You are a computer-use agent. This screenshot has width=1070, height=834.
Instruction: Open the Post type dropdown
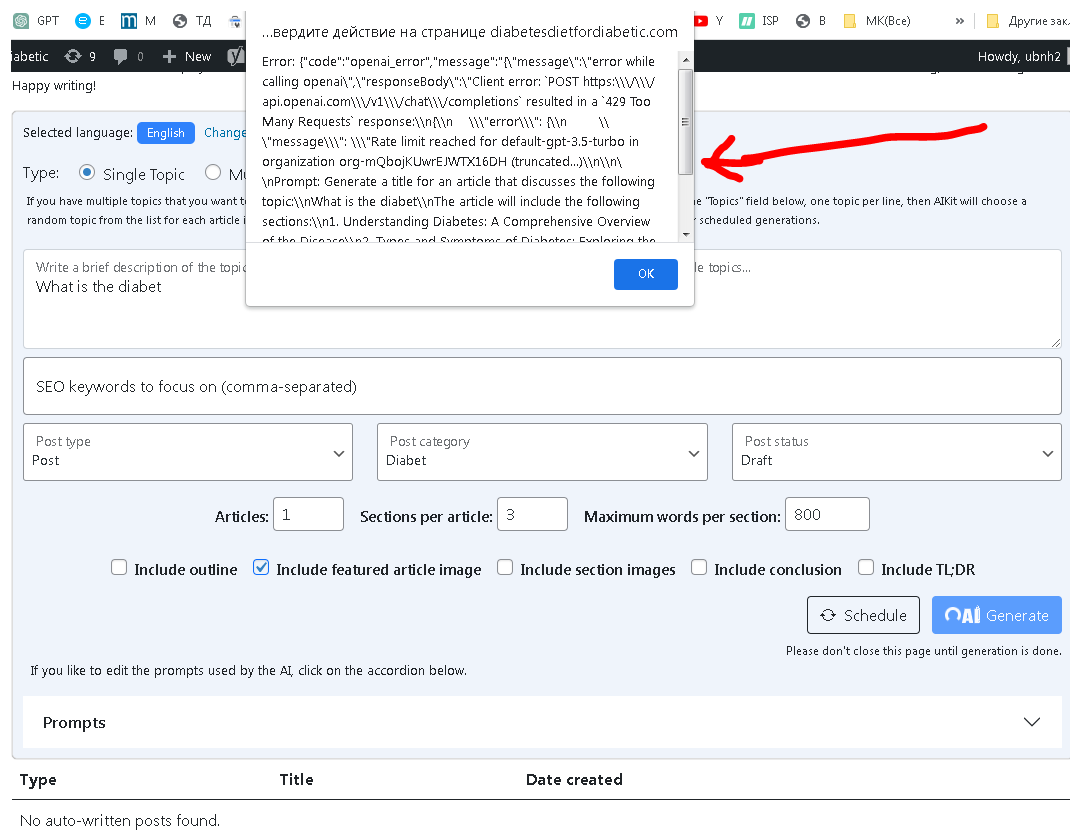click(188, 452)
